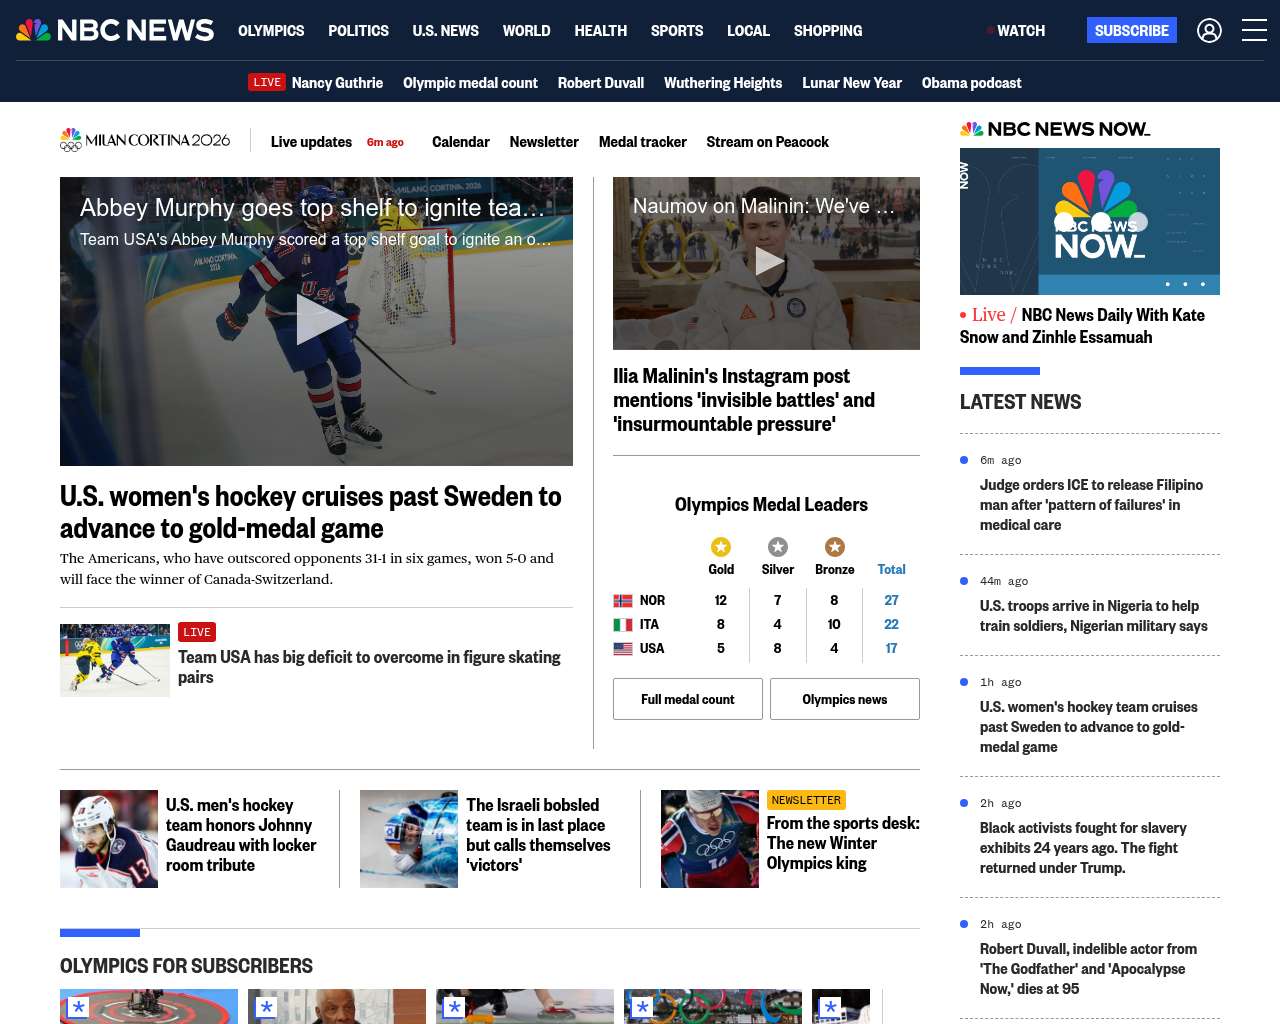Open the Health nav menu item
This screenshot has width=1280, height=1024.
[x=600, y=31]
